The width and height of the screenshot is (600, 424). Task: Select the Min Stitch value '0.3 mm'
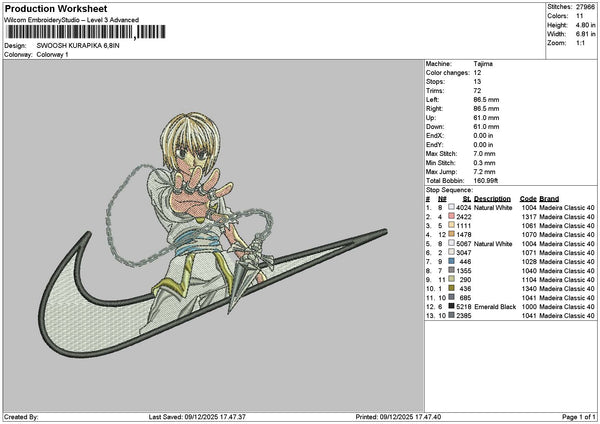(x=484, y=163)
